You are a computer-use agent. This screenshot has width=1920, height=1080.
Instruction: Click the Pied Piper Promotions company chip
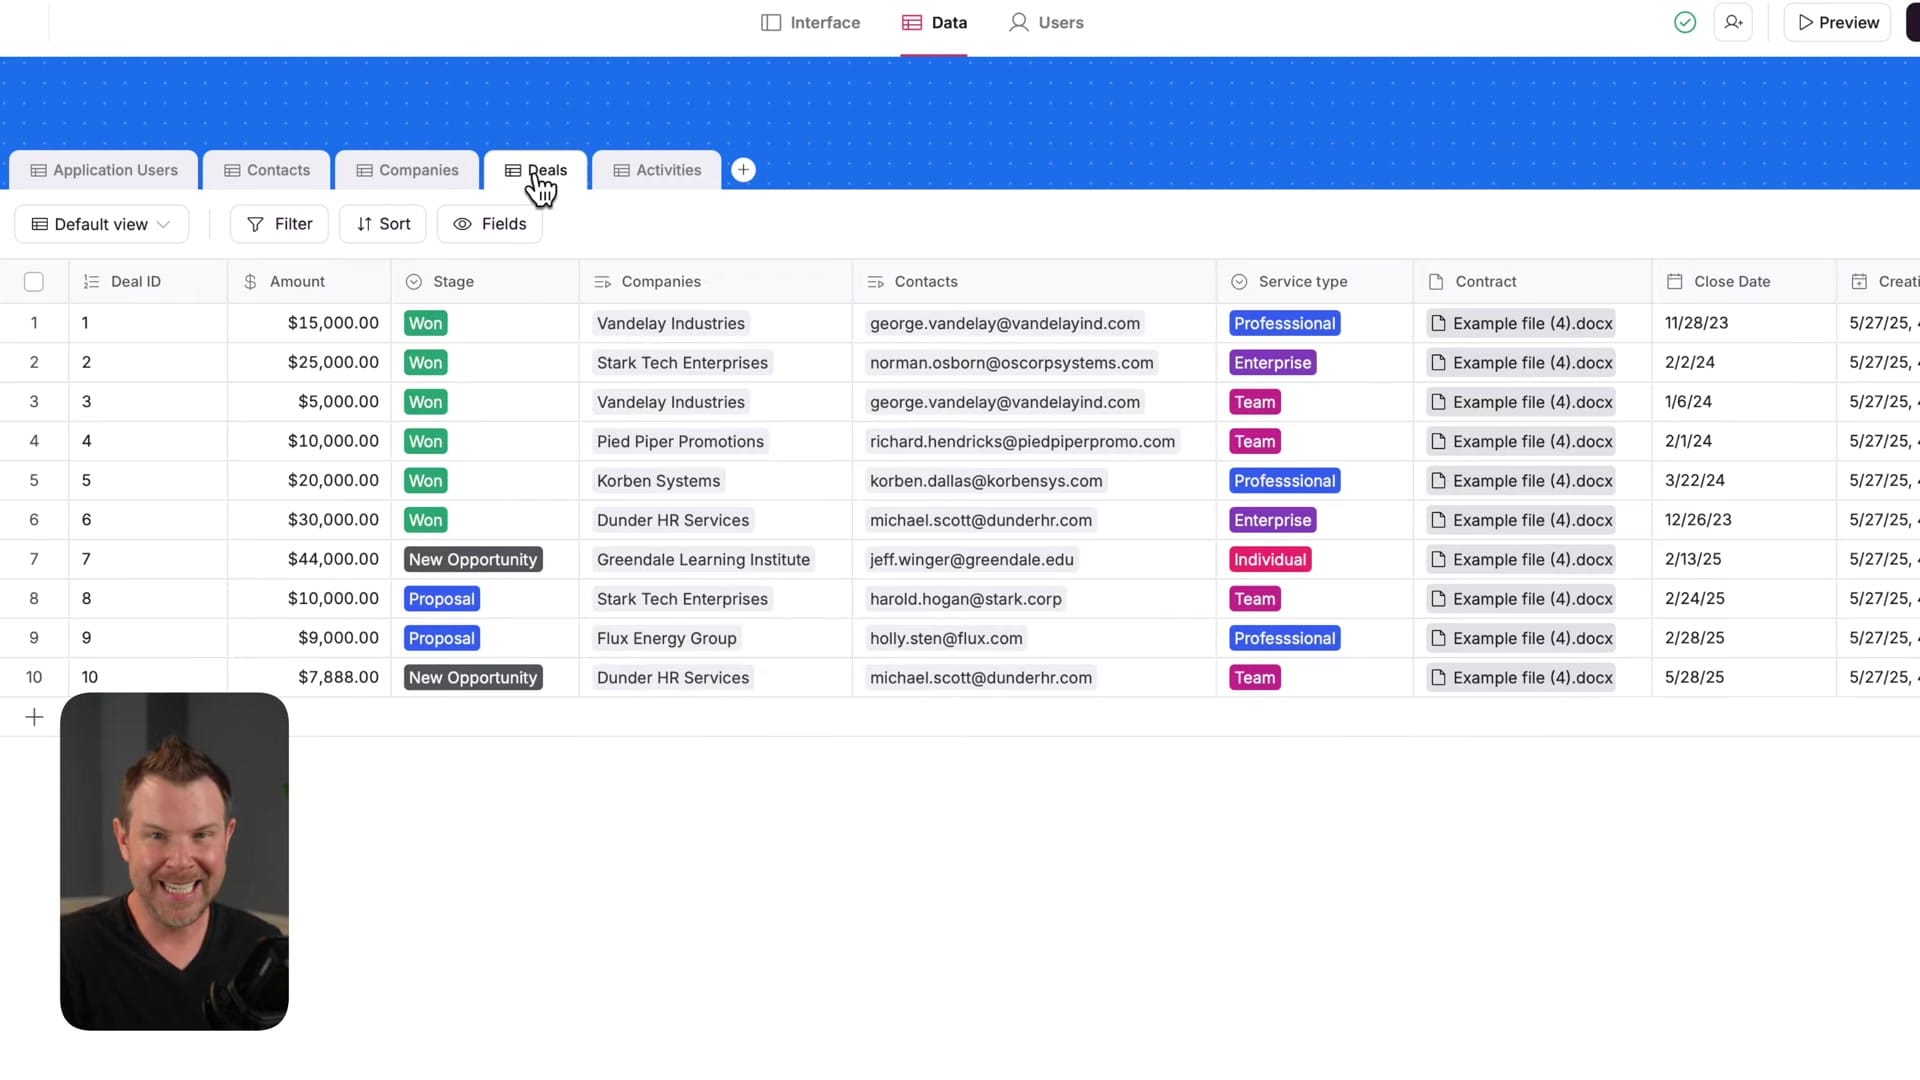coord(680,441)
